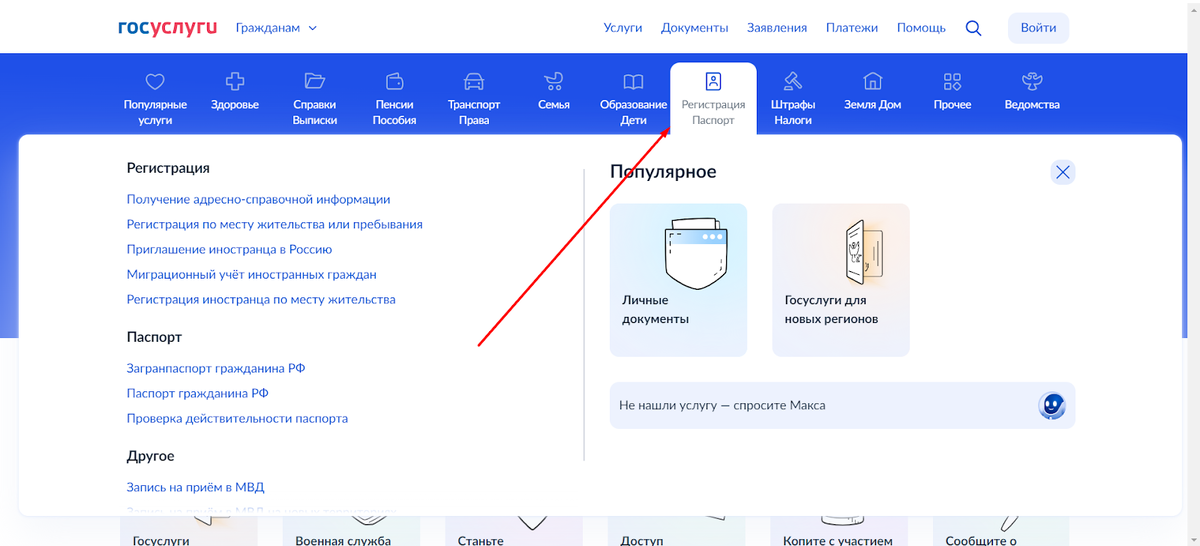The image size is (1200, 546).
Task: Click the Не нашли услугу — спросите Макса field
Action: point(842,405)
